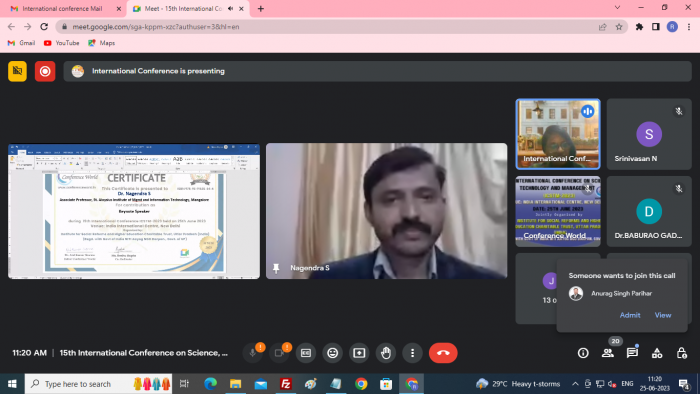Select the Conference World participant tile

(x=558, y=211)
